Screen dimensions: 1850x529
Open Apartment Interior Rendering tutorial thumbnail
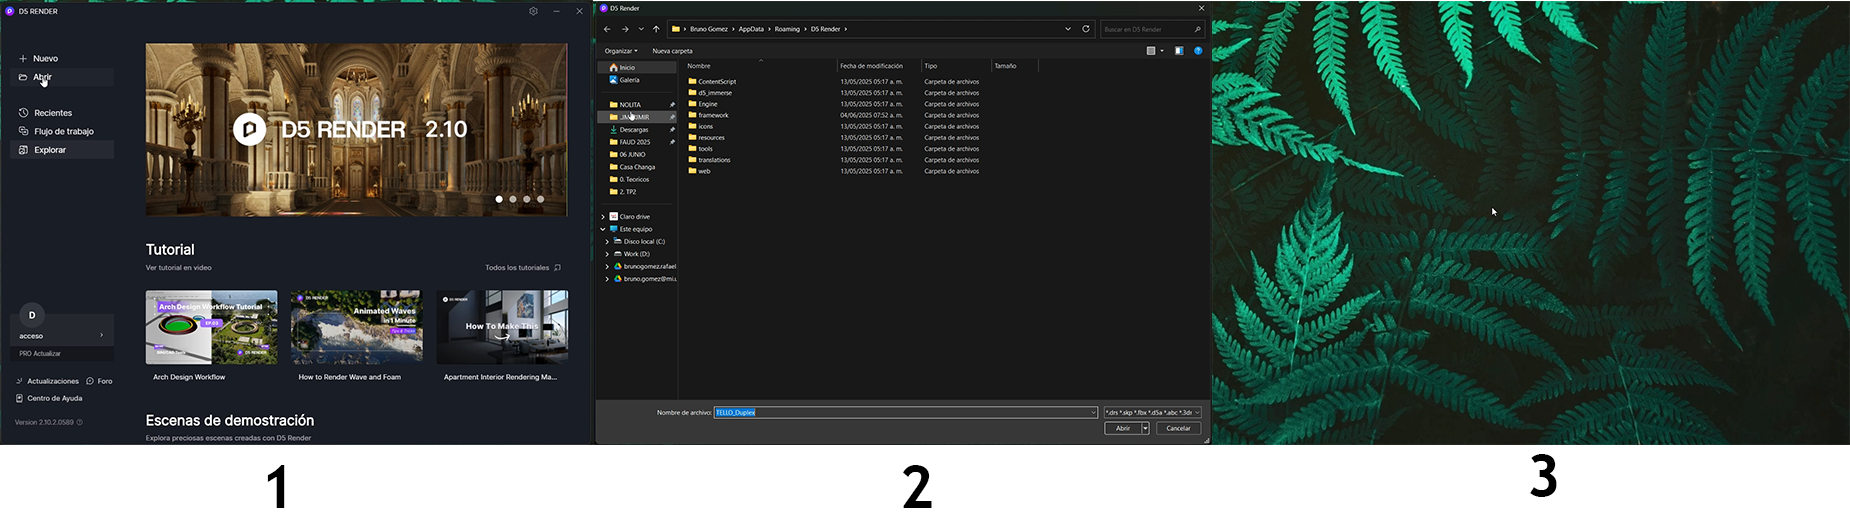(502, 327)
